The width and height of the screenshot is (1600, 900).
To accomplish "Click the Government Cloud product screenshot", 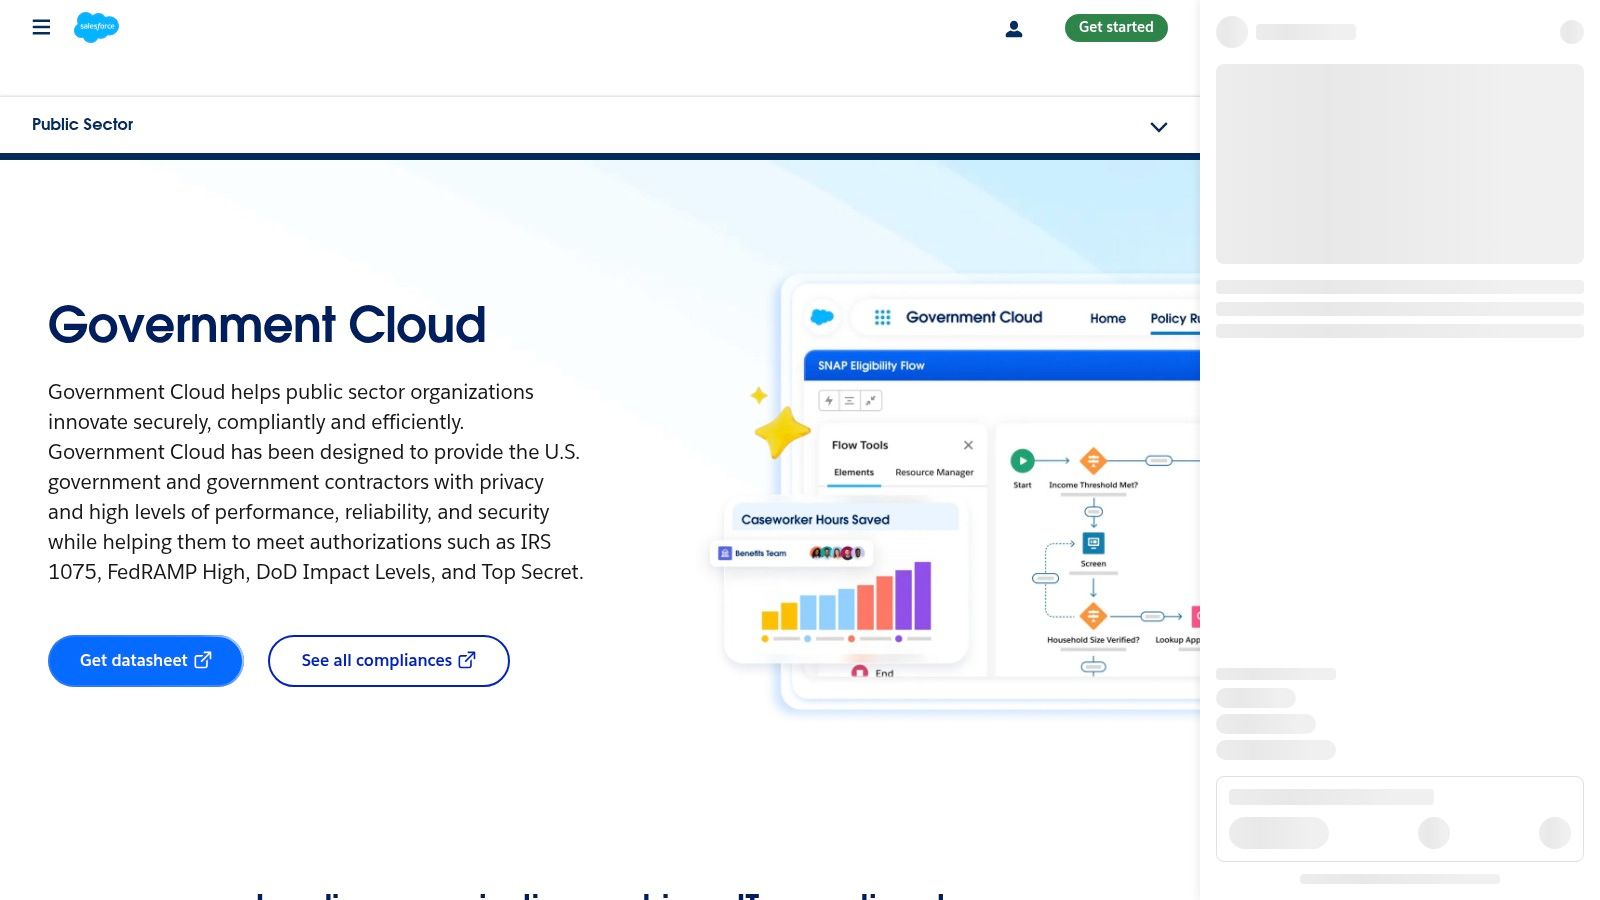I will point(955,495).
